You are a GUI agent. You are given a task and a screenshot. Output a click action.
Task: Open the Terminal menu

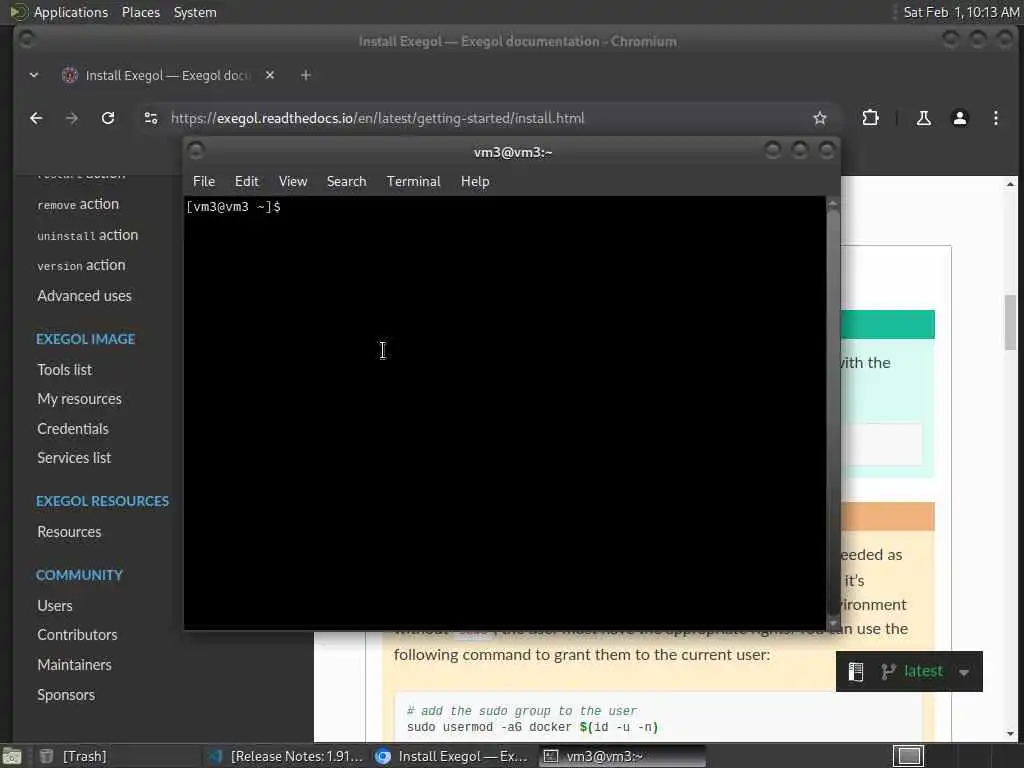click(413, 182)
